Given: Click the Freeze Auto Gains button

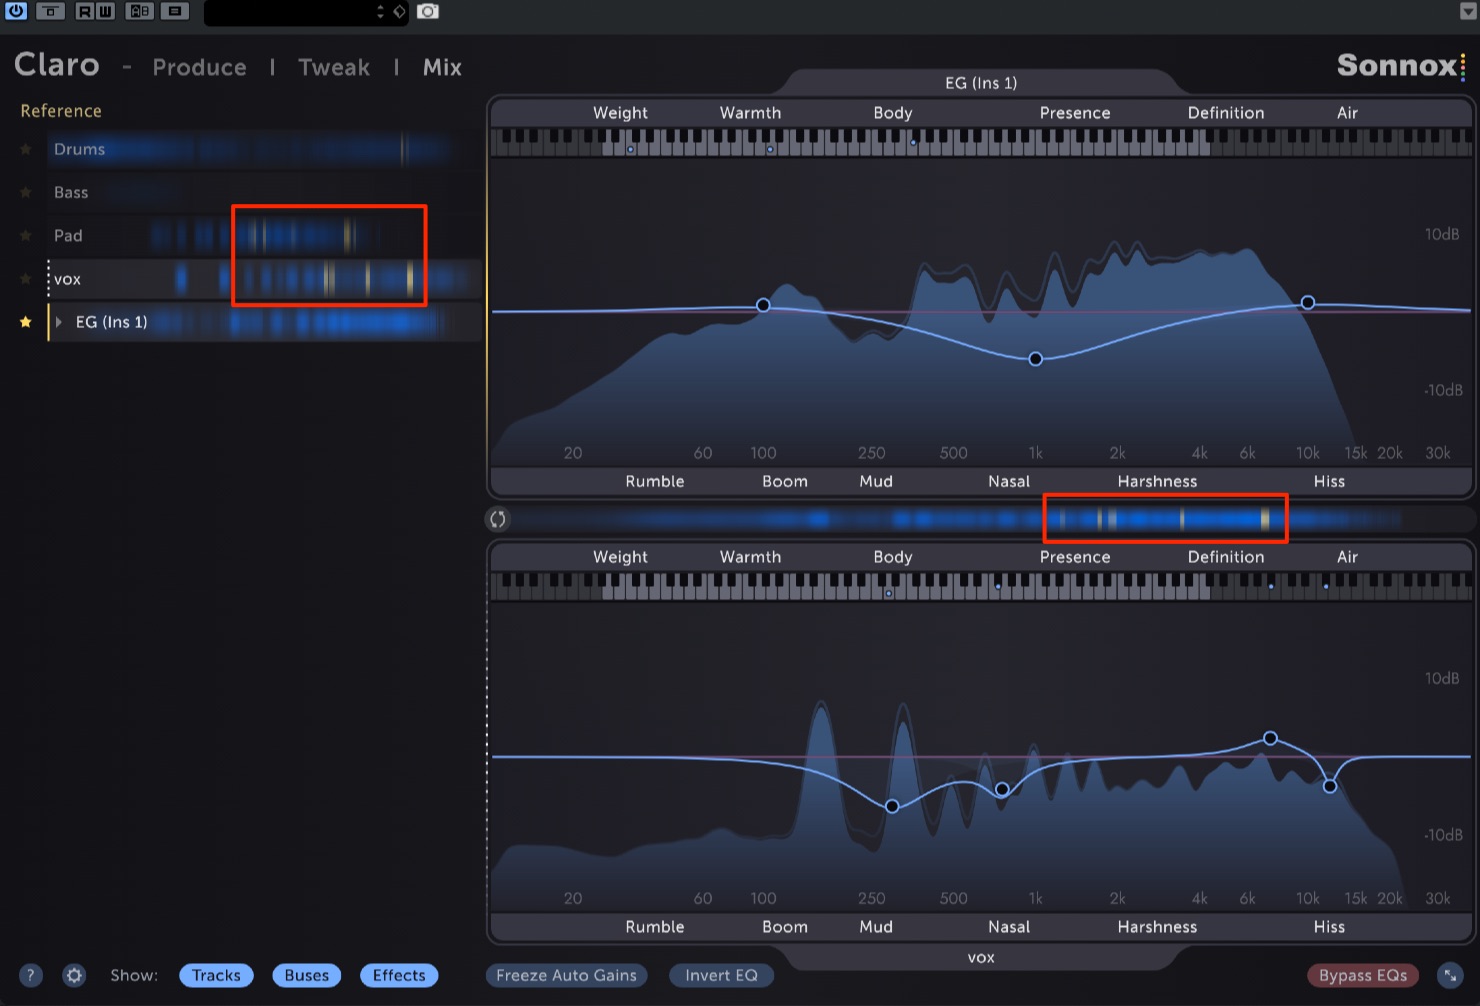Looking at the screenshot, I should point(566,975).
